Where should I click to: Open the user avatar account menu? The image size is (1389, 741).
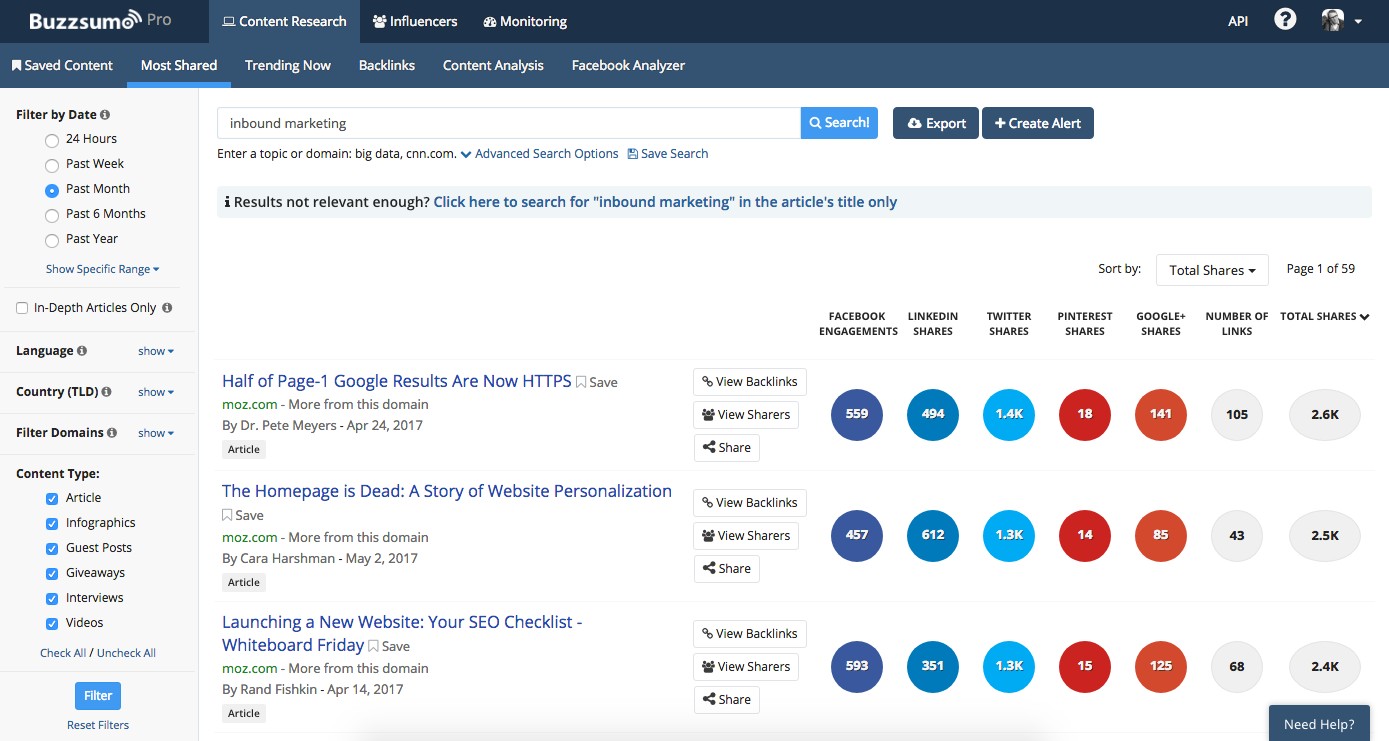(x=1342, y=20)
